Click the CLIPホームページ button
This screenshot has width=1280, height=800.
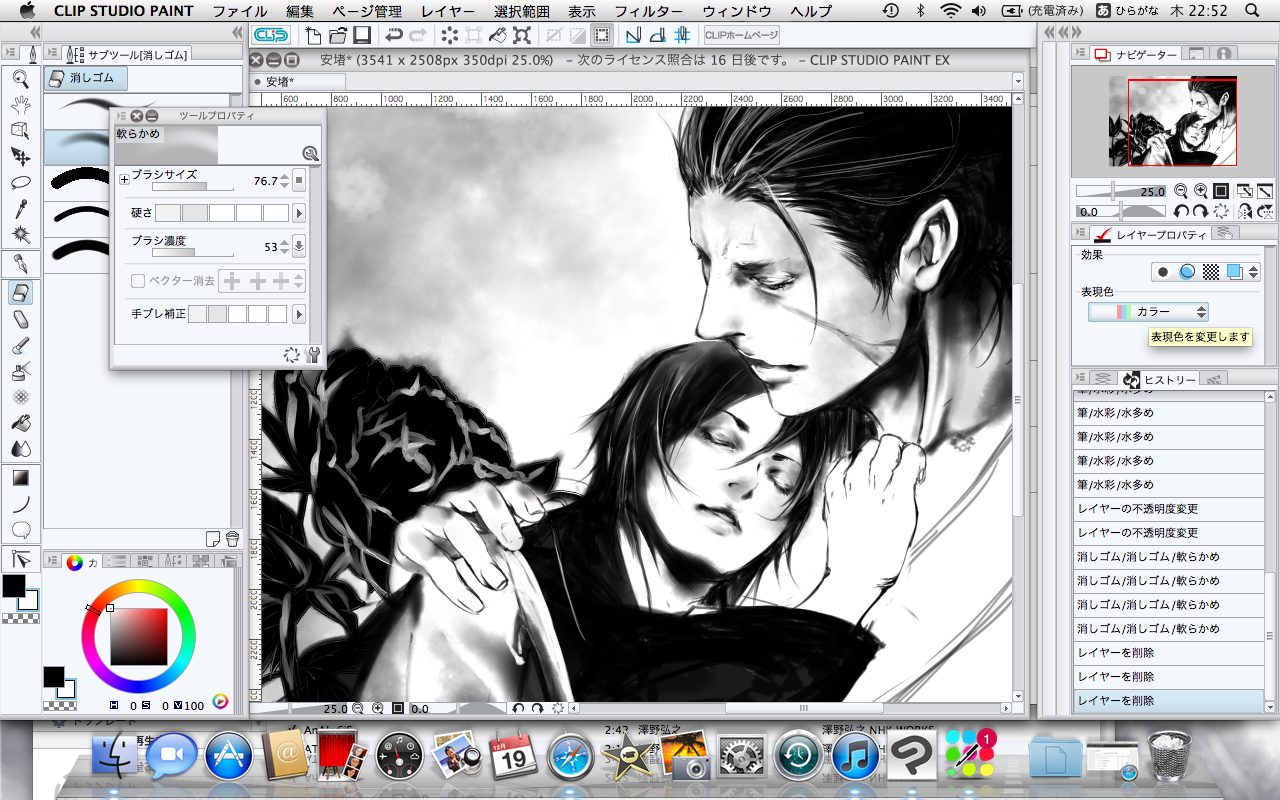(741, 36)
